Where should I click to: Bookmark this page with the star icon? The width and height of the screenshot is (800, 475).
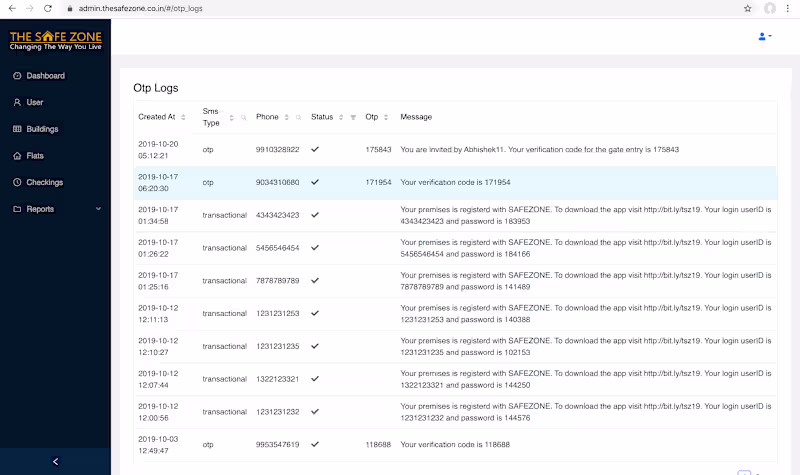(x=747, y=8)
